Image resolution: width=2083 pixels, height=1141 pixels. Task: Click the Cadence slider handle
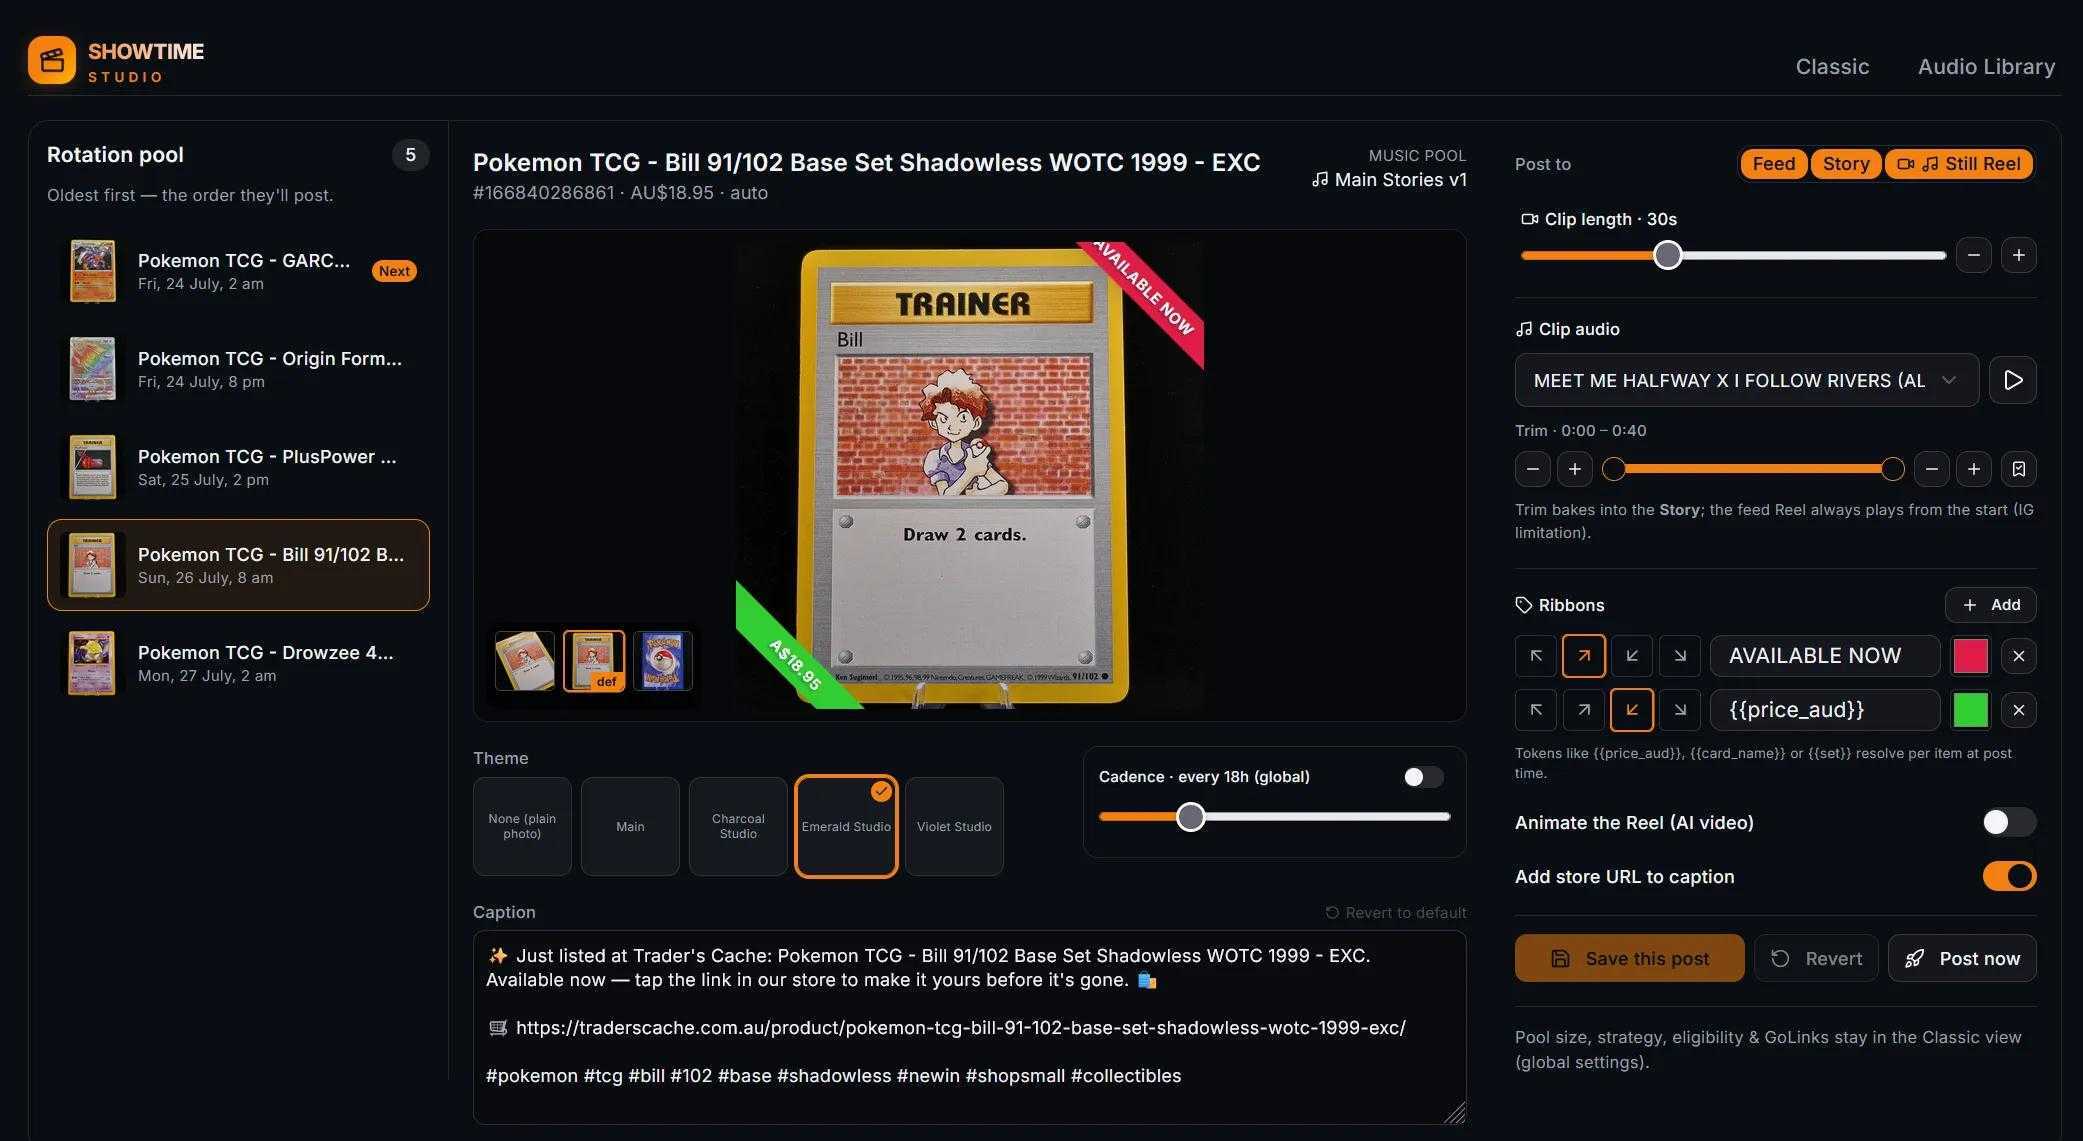(x=1190, y=817)
